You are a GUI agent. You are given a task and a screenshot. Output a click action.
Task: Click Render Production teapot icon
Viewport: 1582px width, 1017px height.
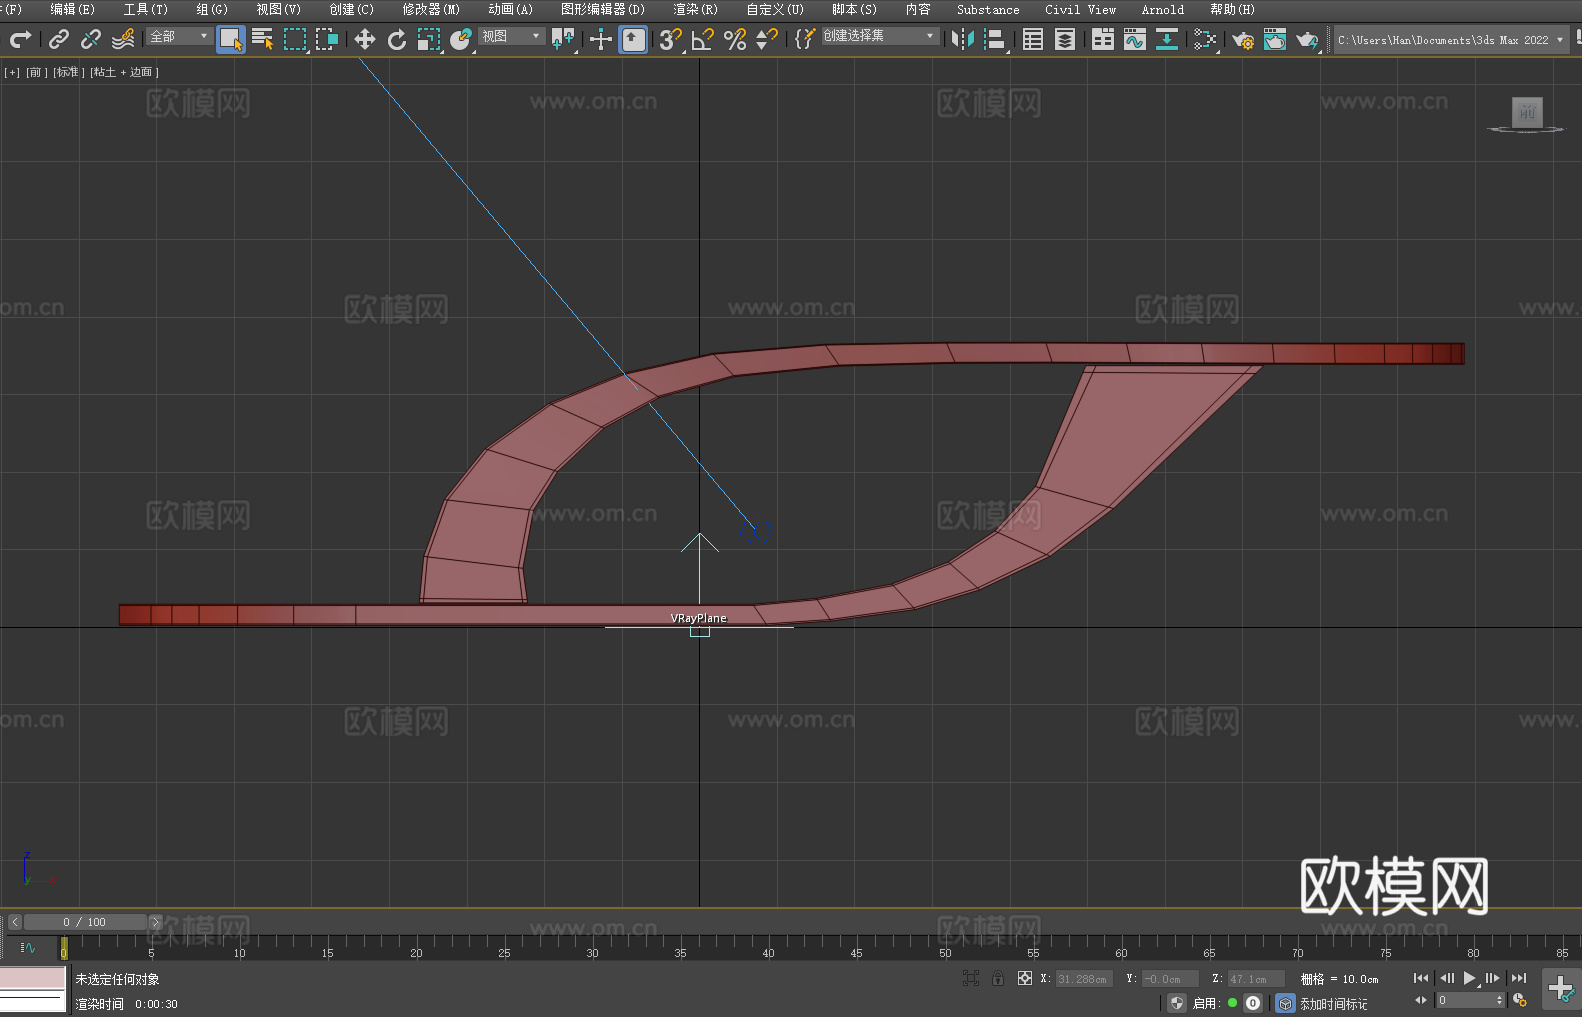[1307, 39]
